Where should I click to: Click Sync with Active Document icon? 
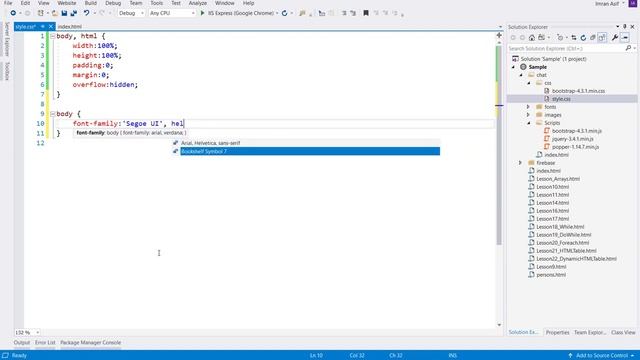[x=573, y=38]
